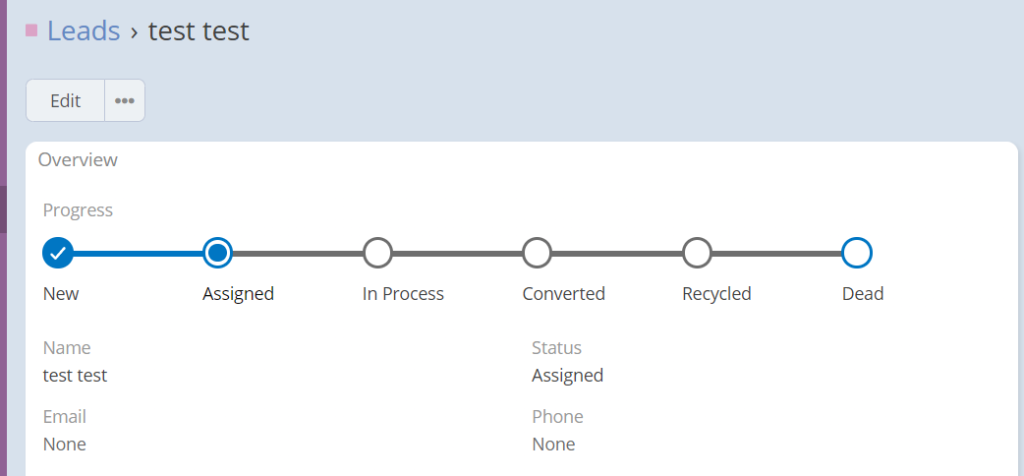The height and width of the screenshot is (476, 1024).
Task: Click the New step label
Action: click(x=61, y=294)
